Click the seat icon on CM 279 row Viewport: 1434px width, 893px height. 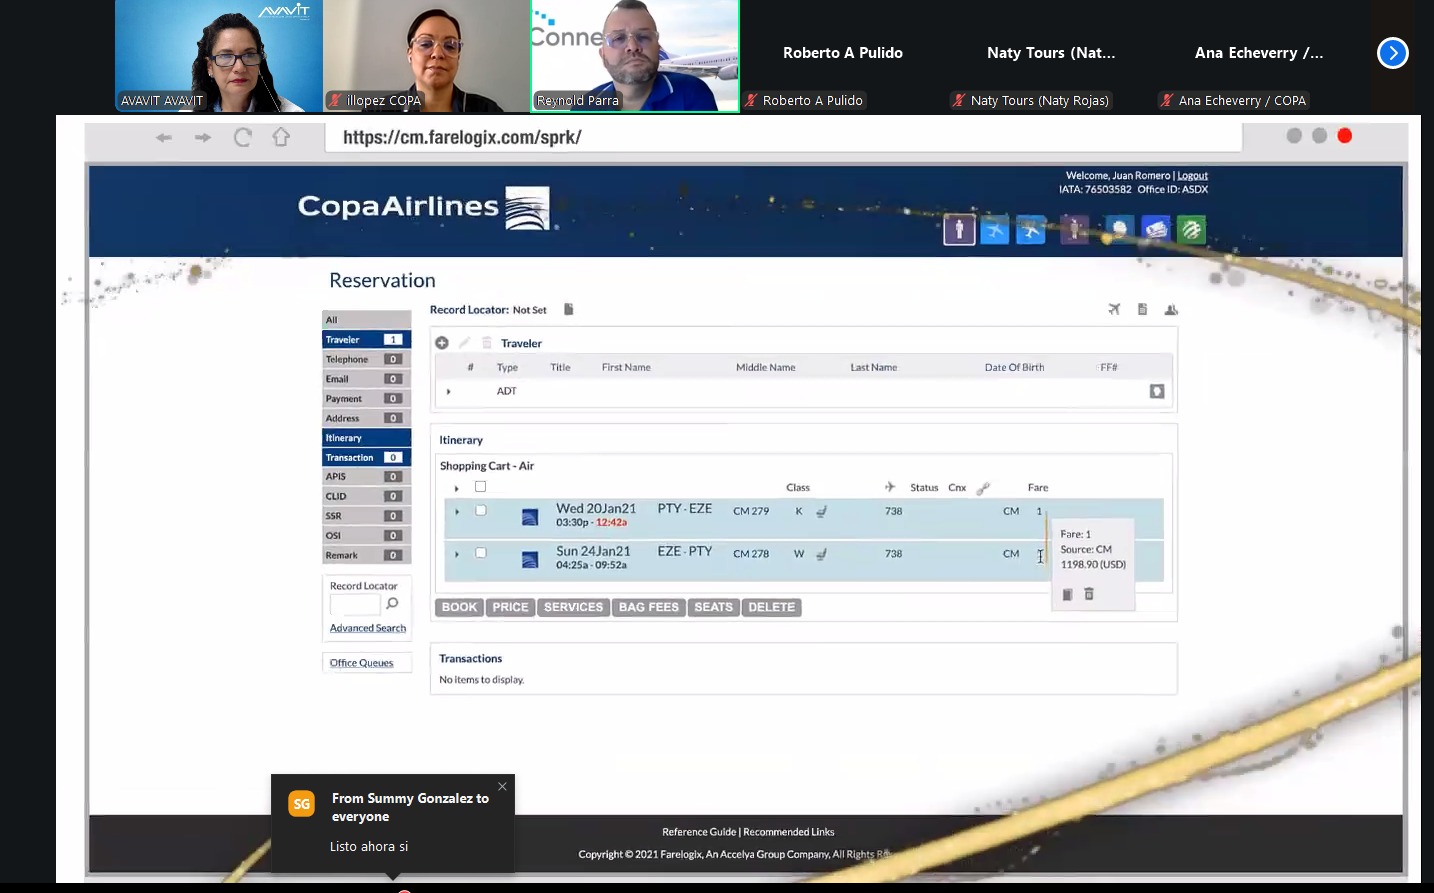tap(821, 511)
